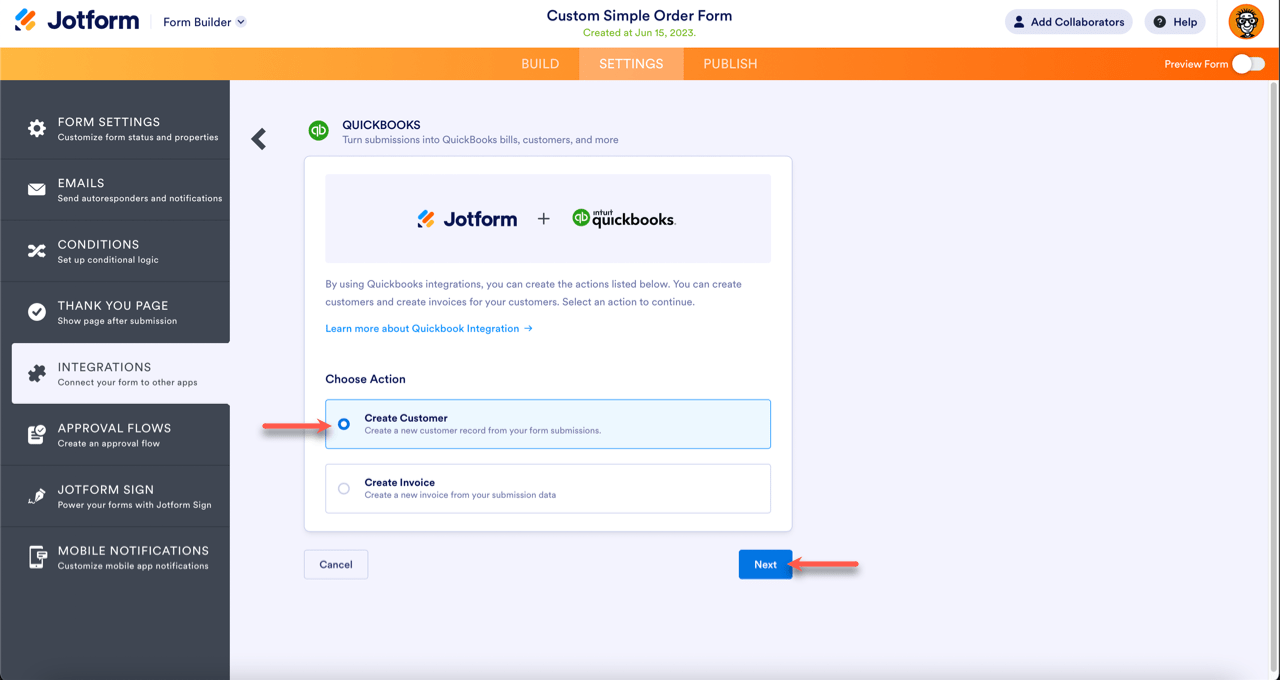
Task: Go back using the left chevron arrow
Action: [259, 139]
